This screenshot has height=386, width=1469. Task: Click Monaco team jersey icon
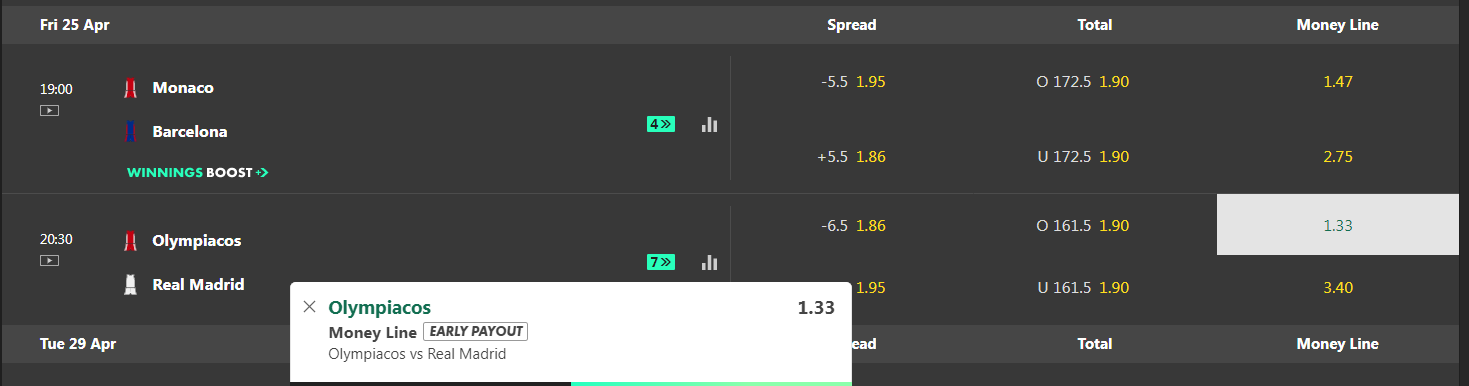click(x=130, y=88)
